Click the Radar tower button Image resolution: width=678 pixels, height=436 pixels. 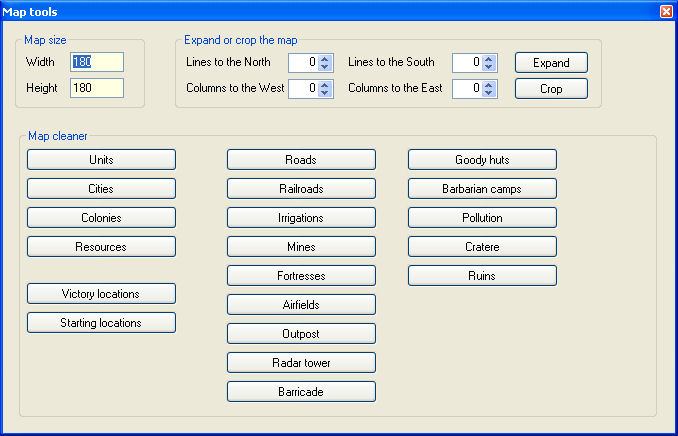tap(301, 362)
